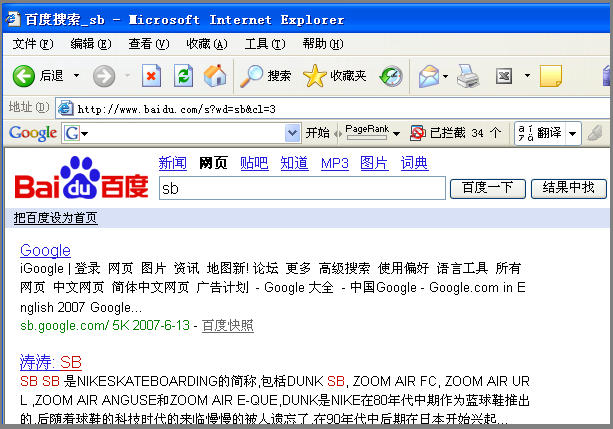
Task: Toggle the popup blocker (已拦截 34 个)
Action: click(x=455, y=133)
